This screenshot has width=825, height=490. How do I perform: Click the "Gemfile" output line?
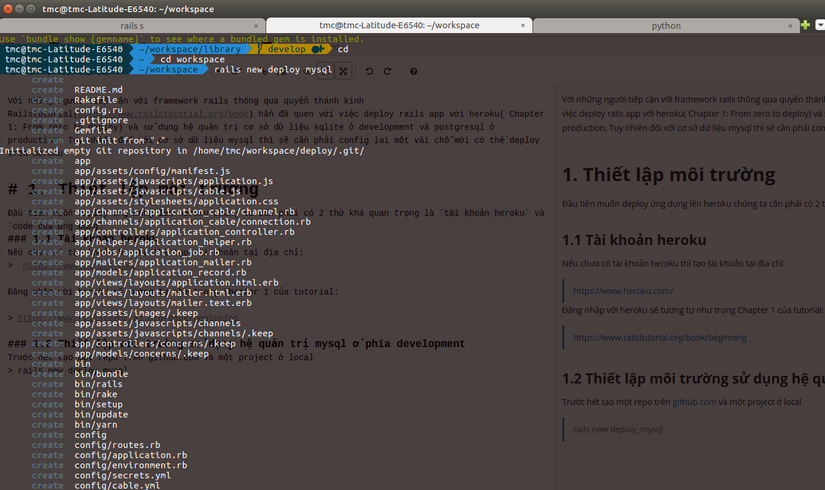tap(93, 131)
